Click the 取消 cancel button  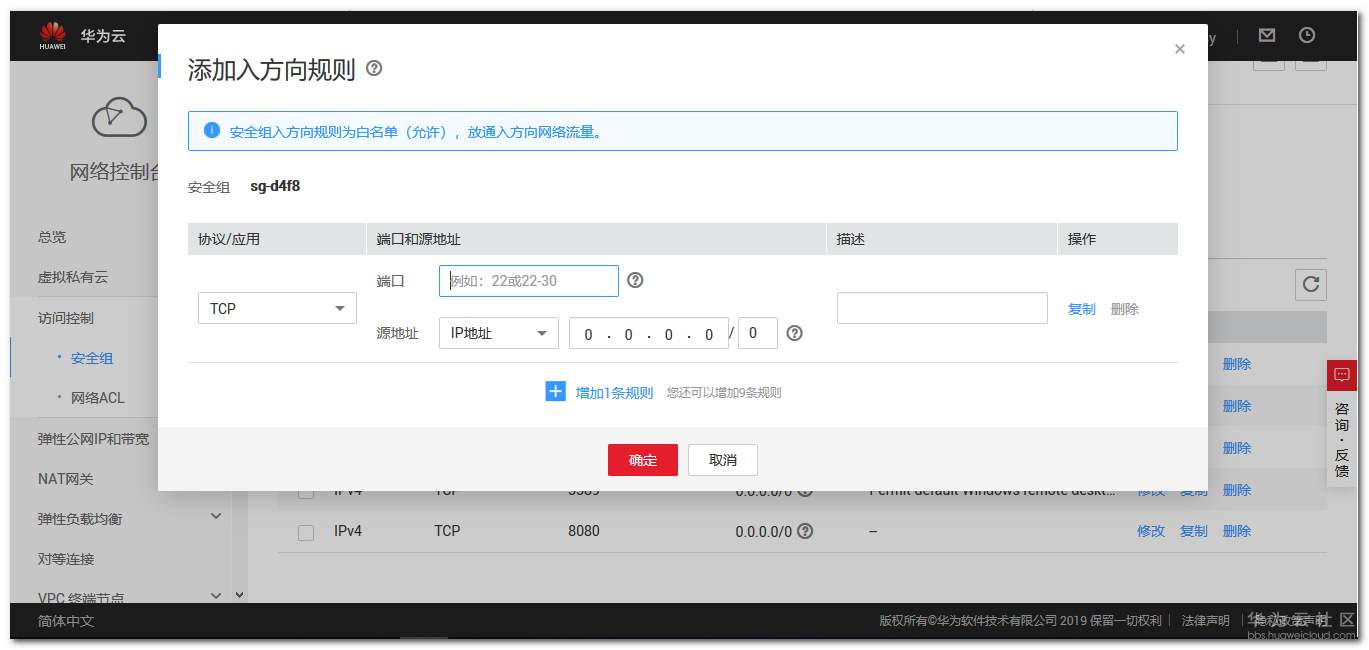723,460
